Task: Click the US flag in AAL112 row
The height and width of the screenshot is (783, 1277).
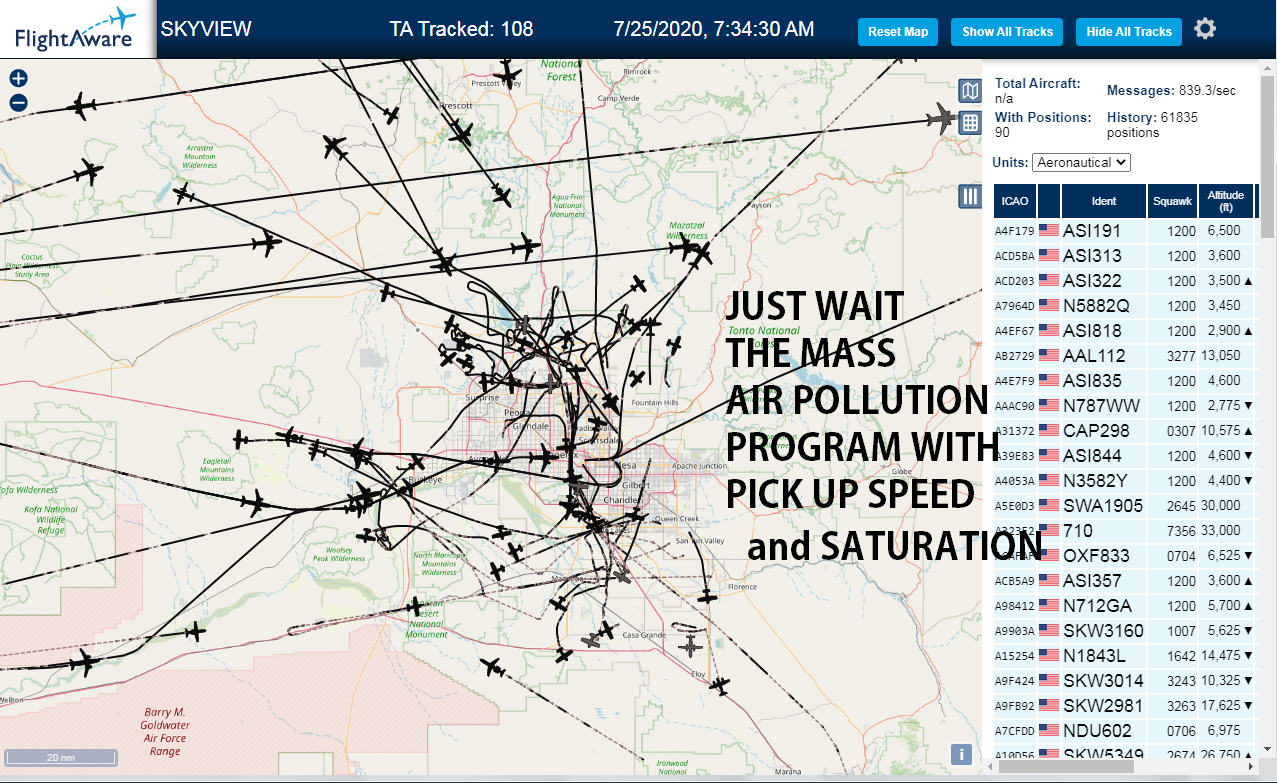Action: click(x=1049, y=355)
